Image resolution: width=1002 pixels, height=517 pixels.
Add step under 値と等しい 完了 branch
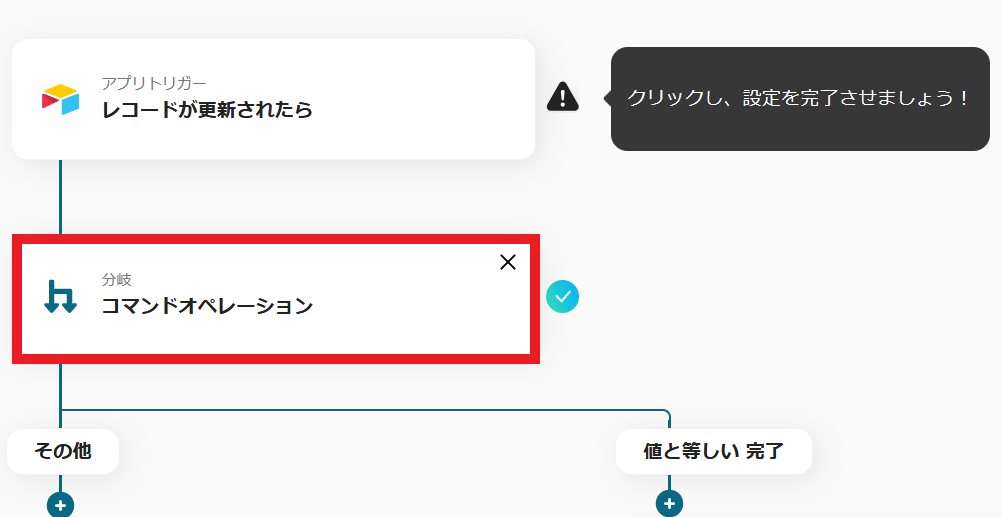coord(669,504)
